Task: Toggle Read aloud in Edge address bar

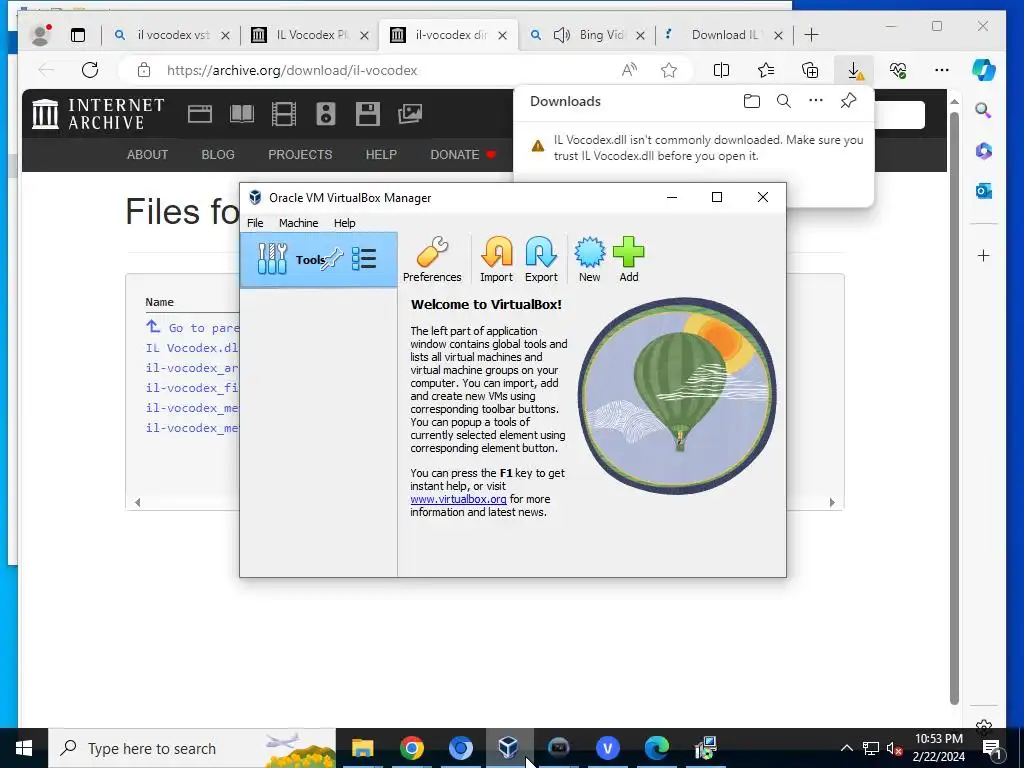Action: point(629,70)
